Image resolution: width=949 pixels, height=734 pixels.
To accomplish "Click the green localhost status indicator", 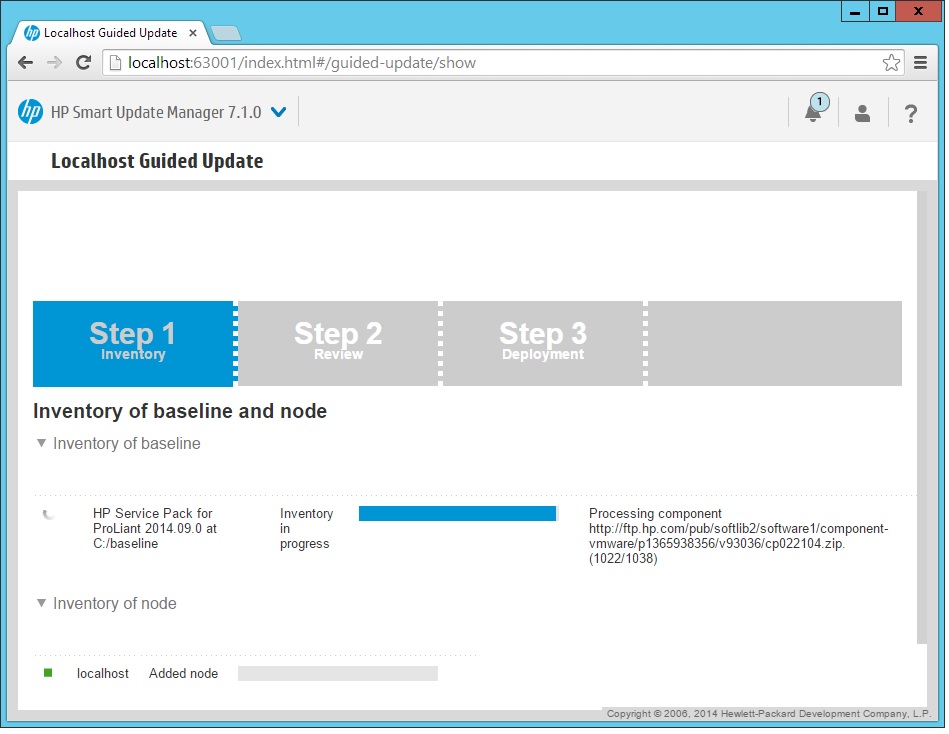I will click(48, 673).
